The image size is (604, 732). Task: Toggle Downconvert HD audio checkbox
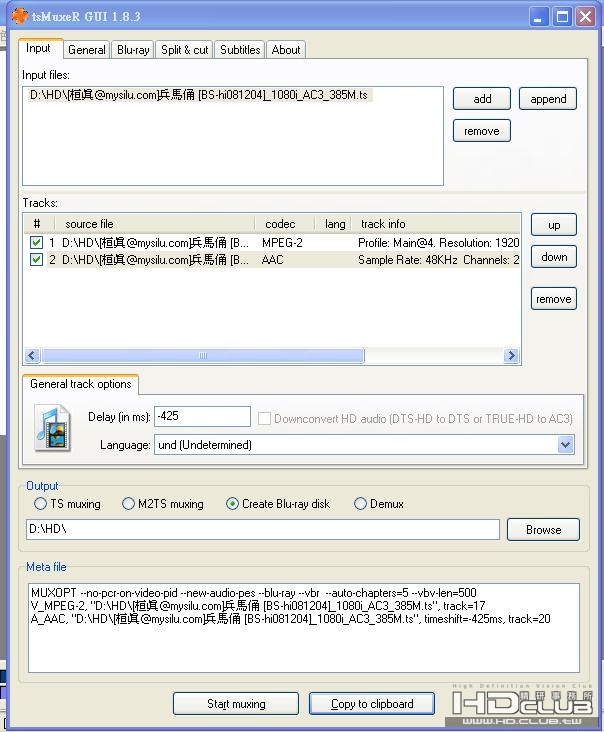coord(264,418)
